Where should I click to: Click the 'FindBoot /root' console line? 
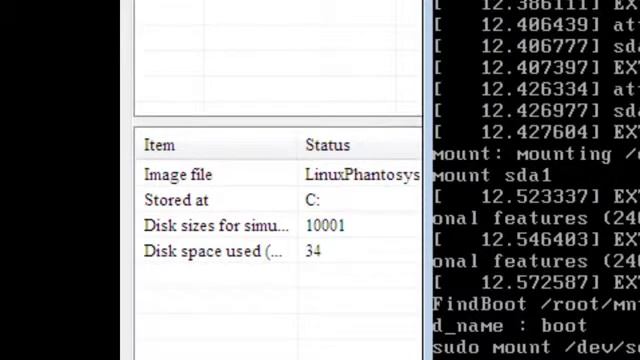(536, 304)
